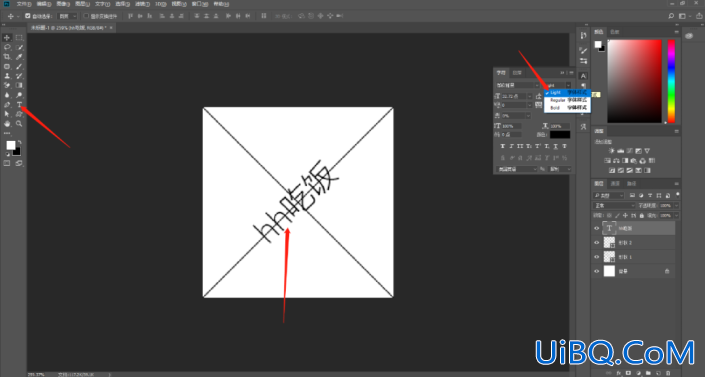Toggle Quick Mask mode below the color swatches
The height and width of the screenshot is (377, 705).
pyautogui.click(x=7, y=163)
